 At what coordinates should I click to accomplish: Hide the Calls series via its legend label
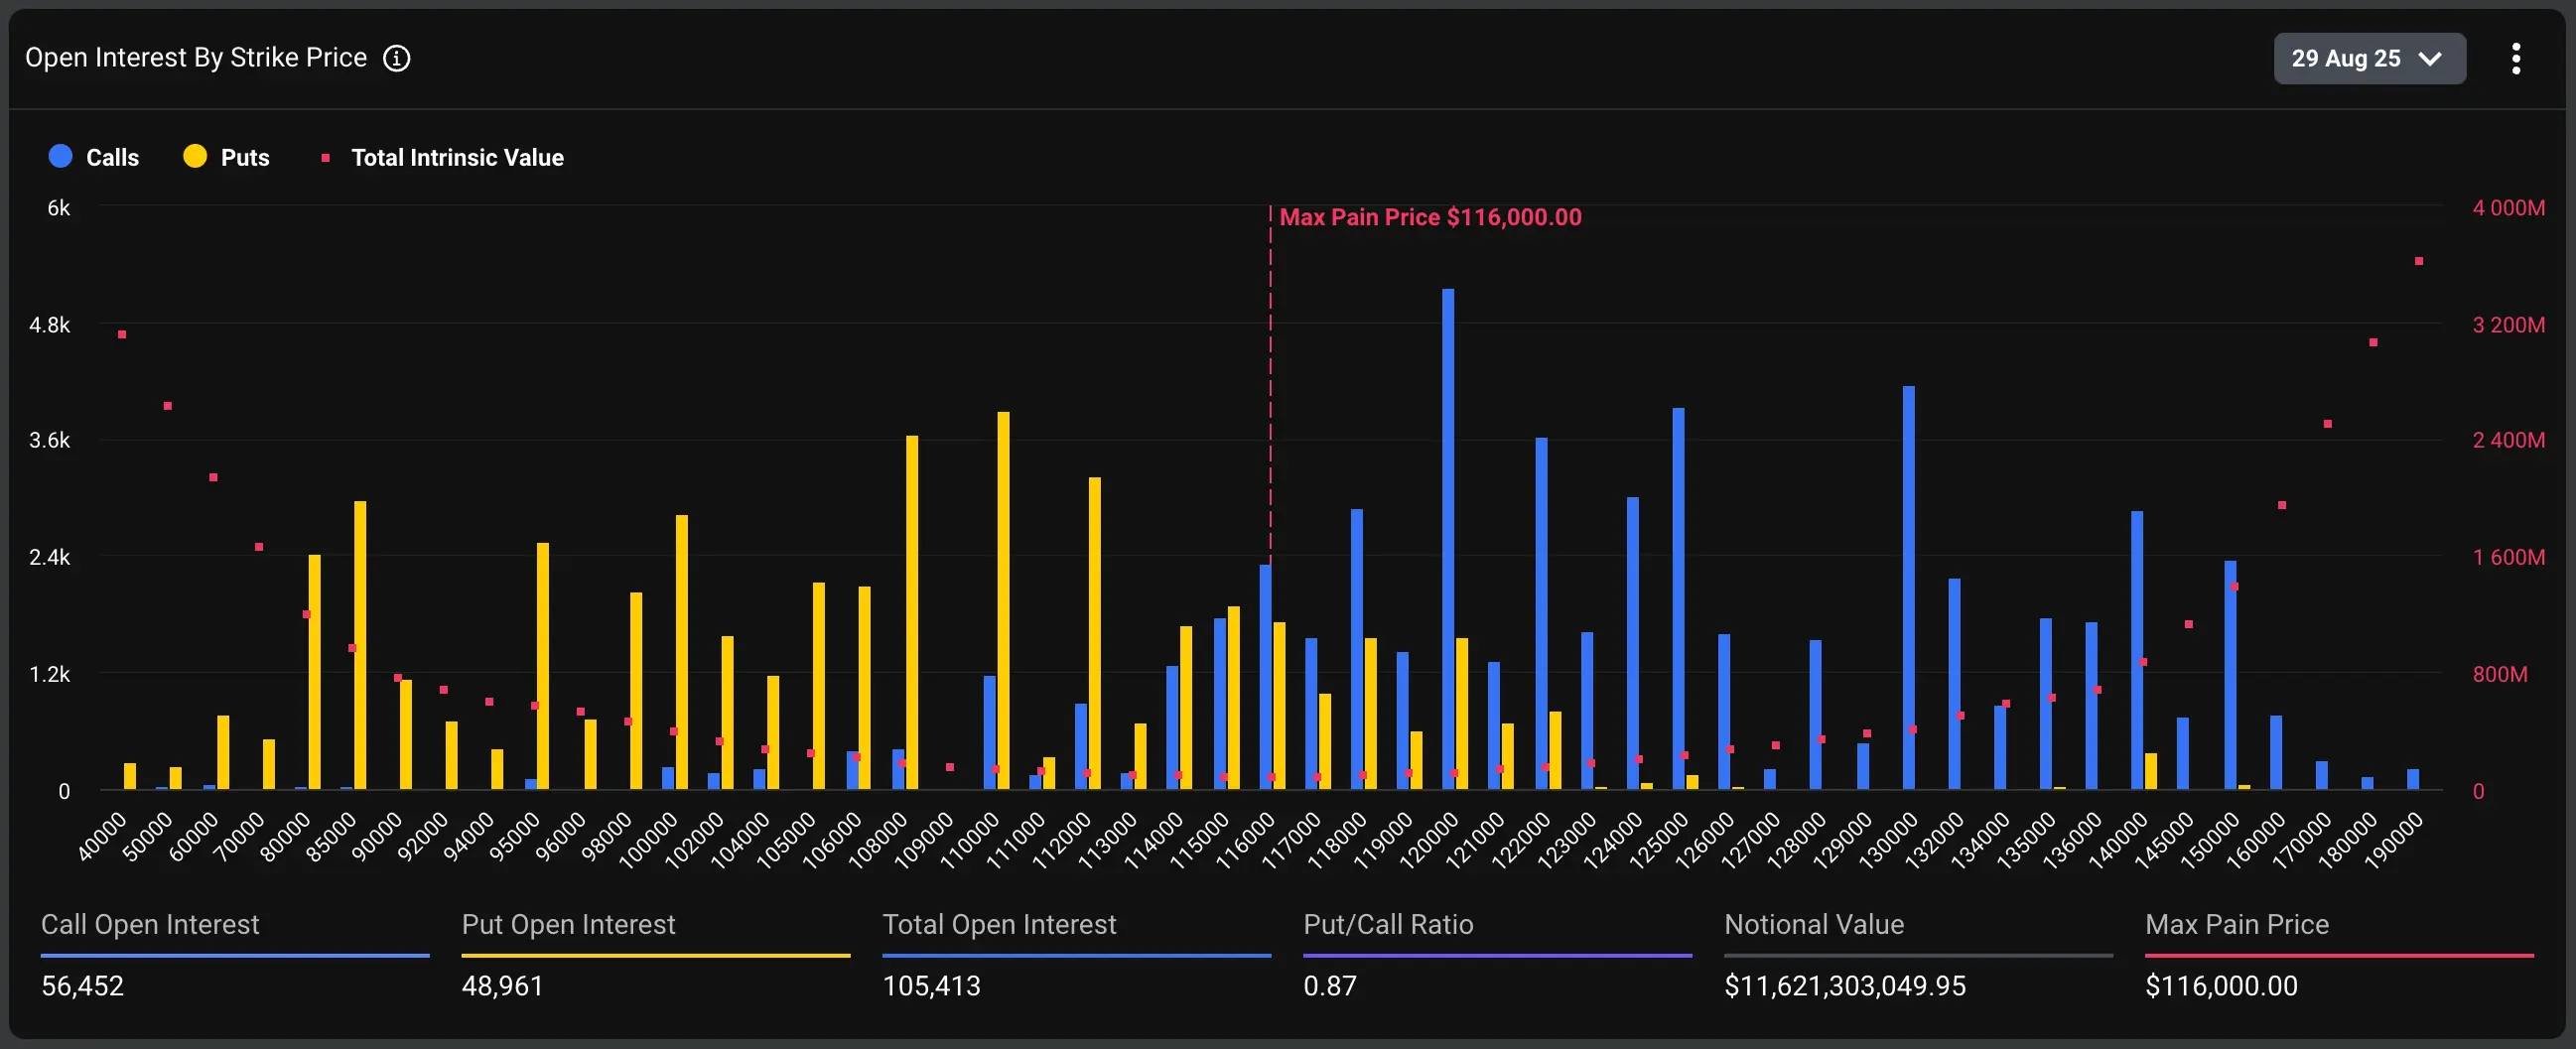[x=113, y=157]
